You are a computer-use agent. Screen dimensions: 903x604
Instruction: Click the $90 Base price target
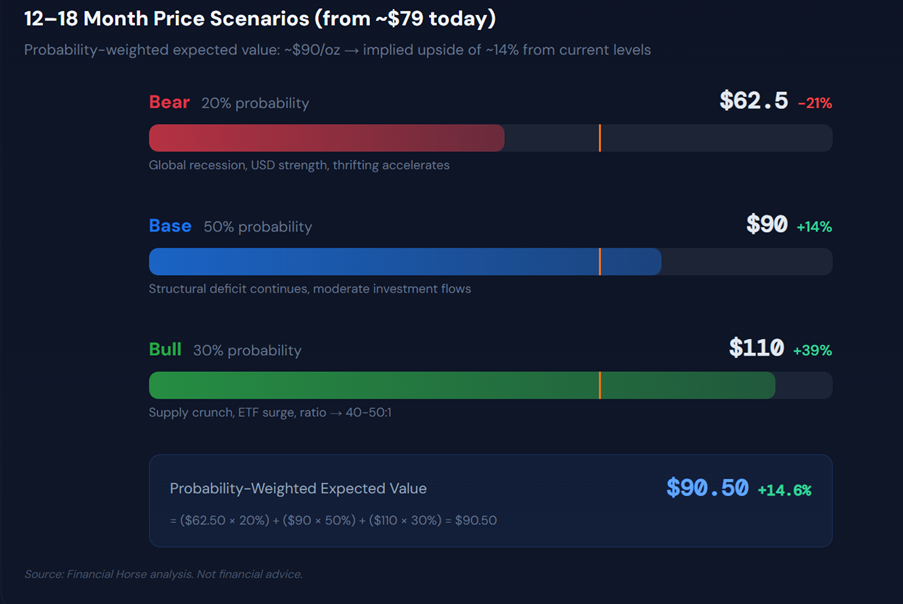[767, 225]
